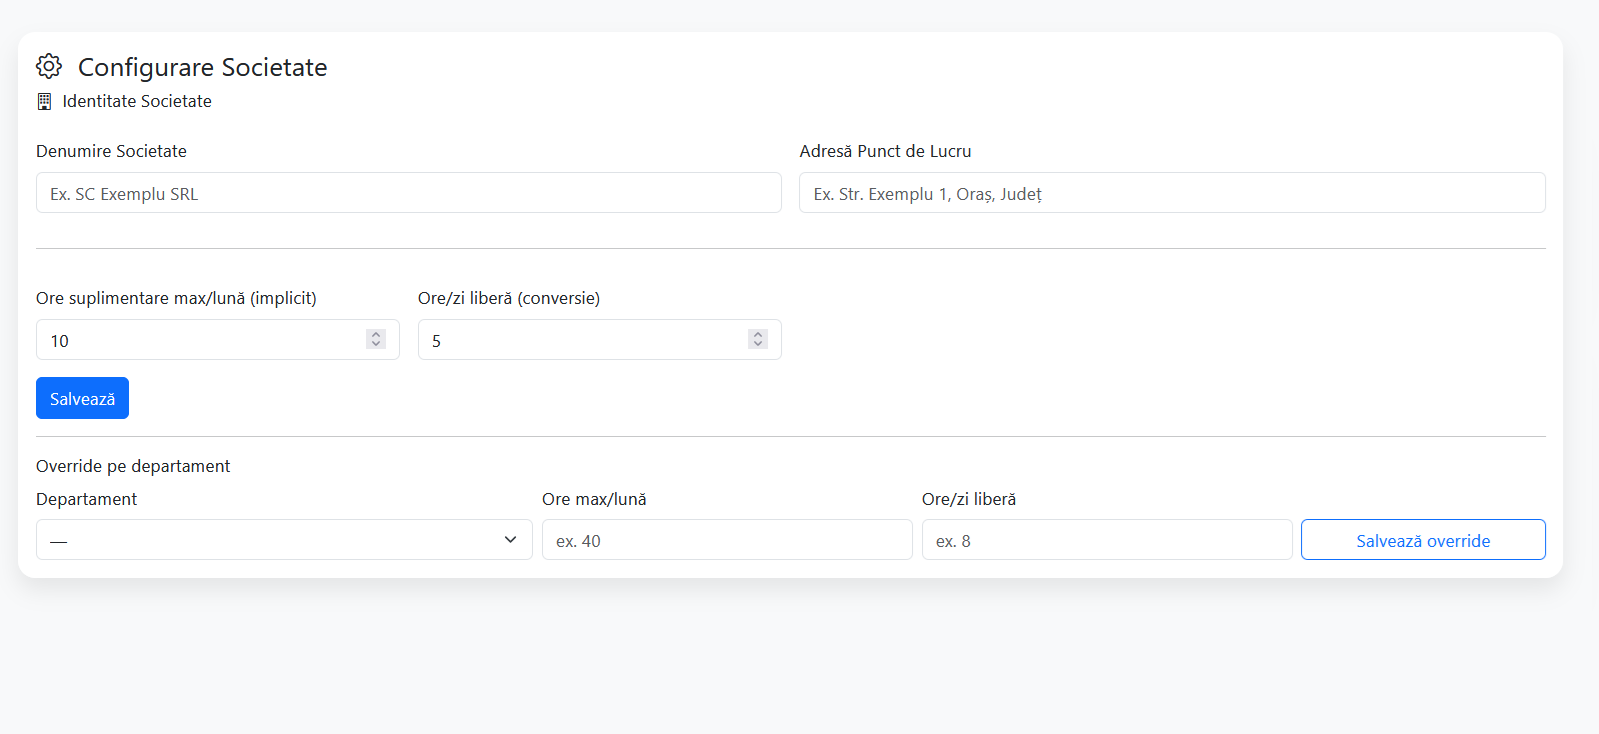Focus the override Ore/zi liberă field
The width and height of the screenshot is (1599, 734).
click(x=1106, y=540)
